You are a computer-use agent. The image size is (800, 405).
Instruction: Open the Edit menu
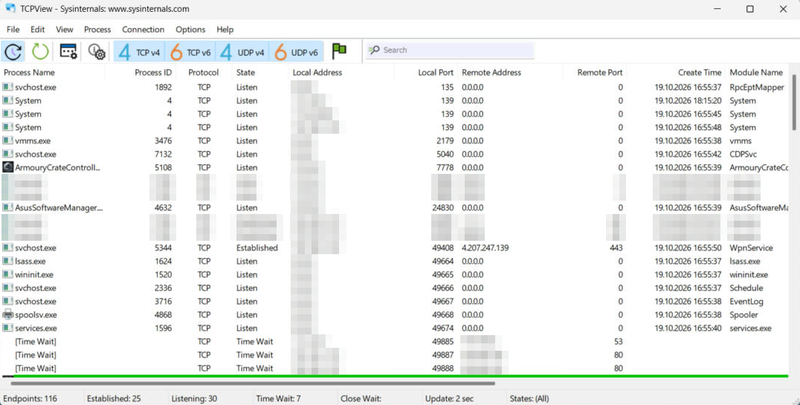pos(37,30)
